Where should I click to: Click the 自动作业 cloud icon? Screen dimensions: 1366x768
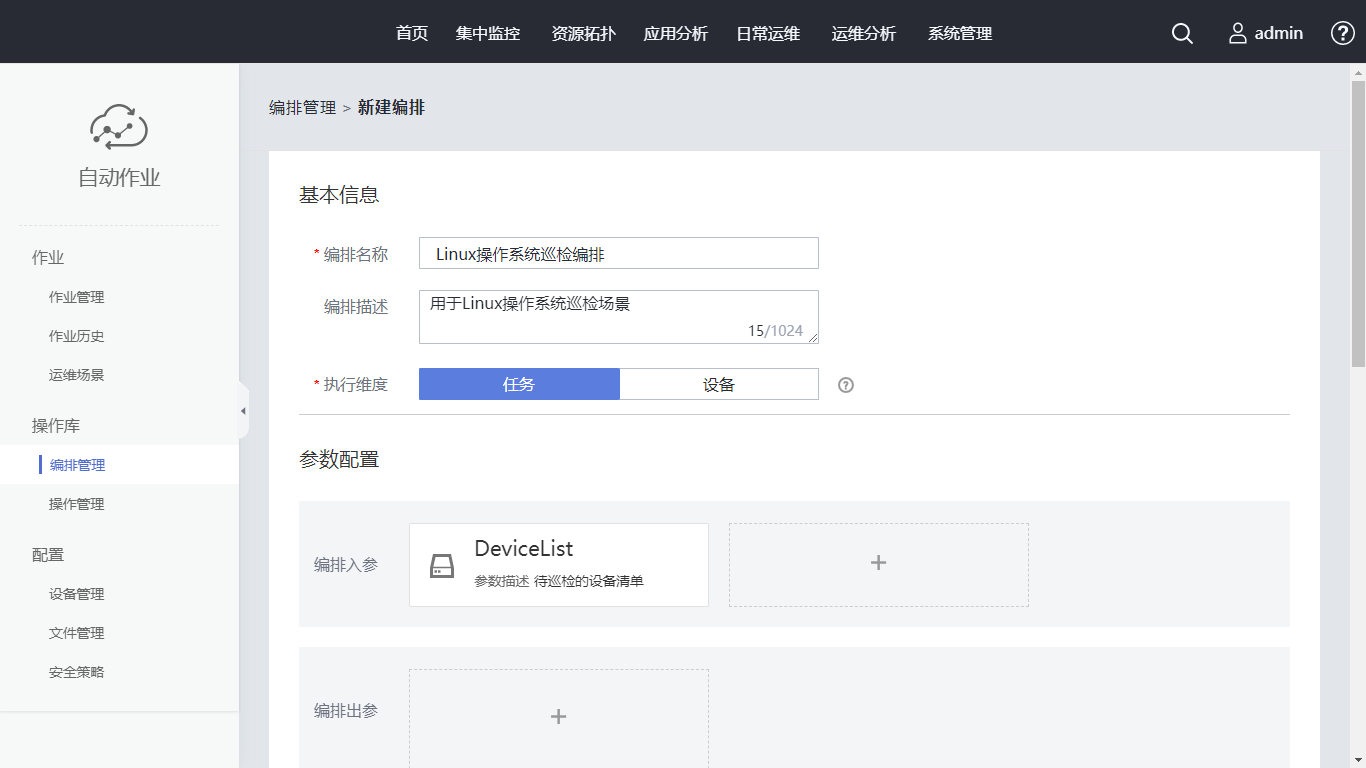click(x=119, y=127)
